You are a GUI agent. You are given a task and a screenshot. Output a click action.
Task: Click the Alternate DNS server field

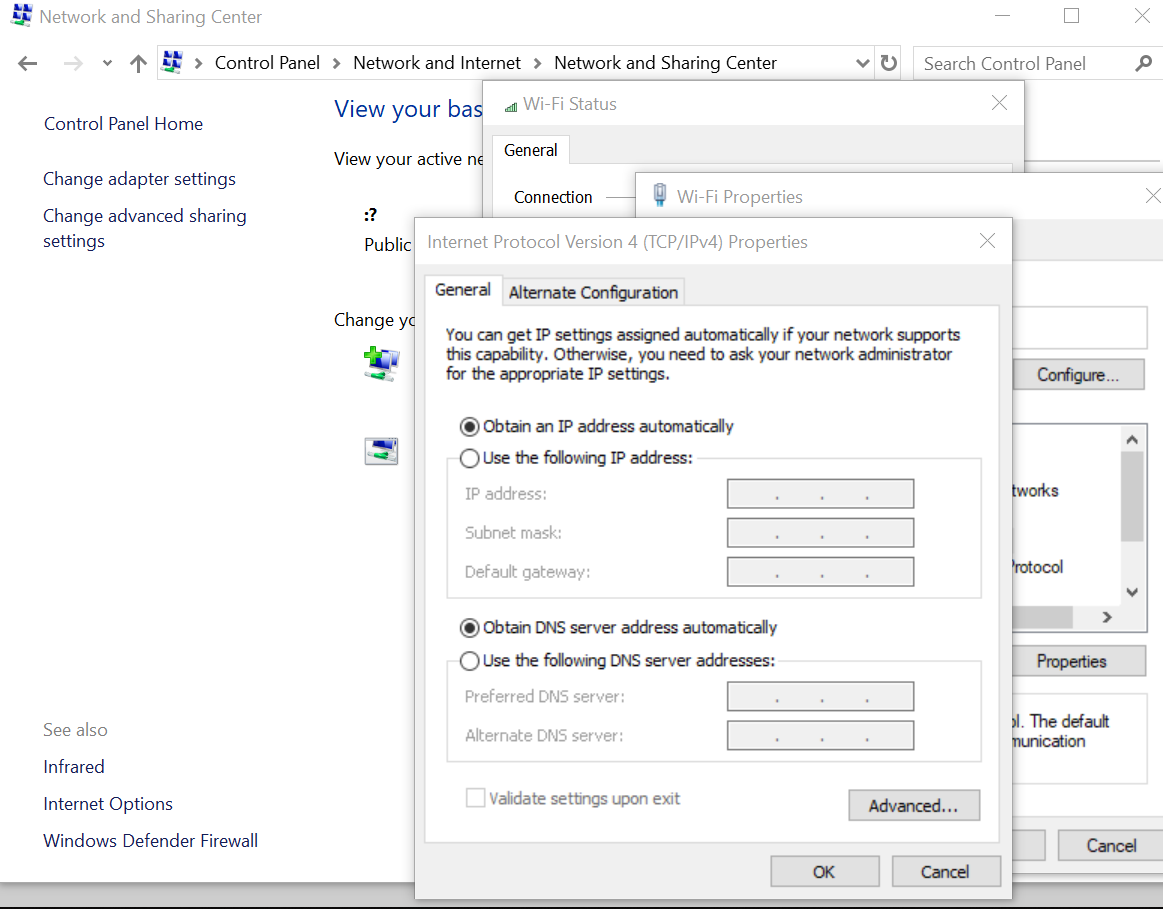click(820, 736)
